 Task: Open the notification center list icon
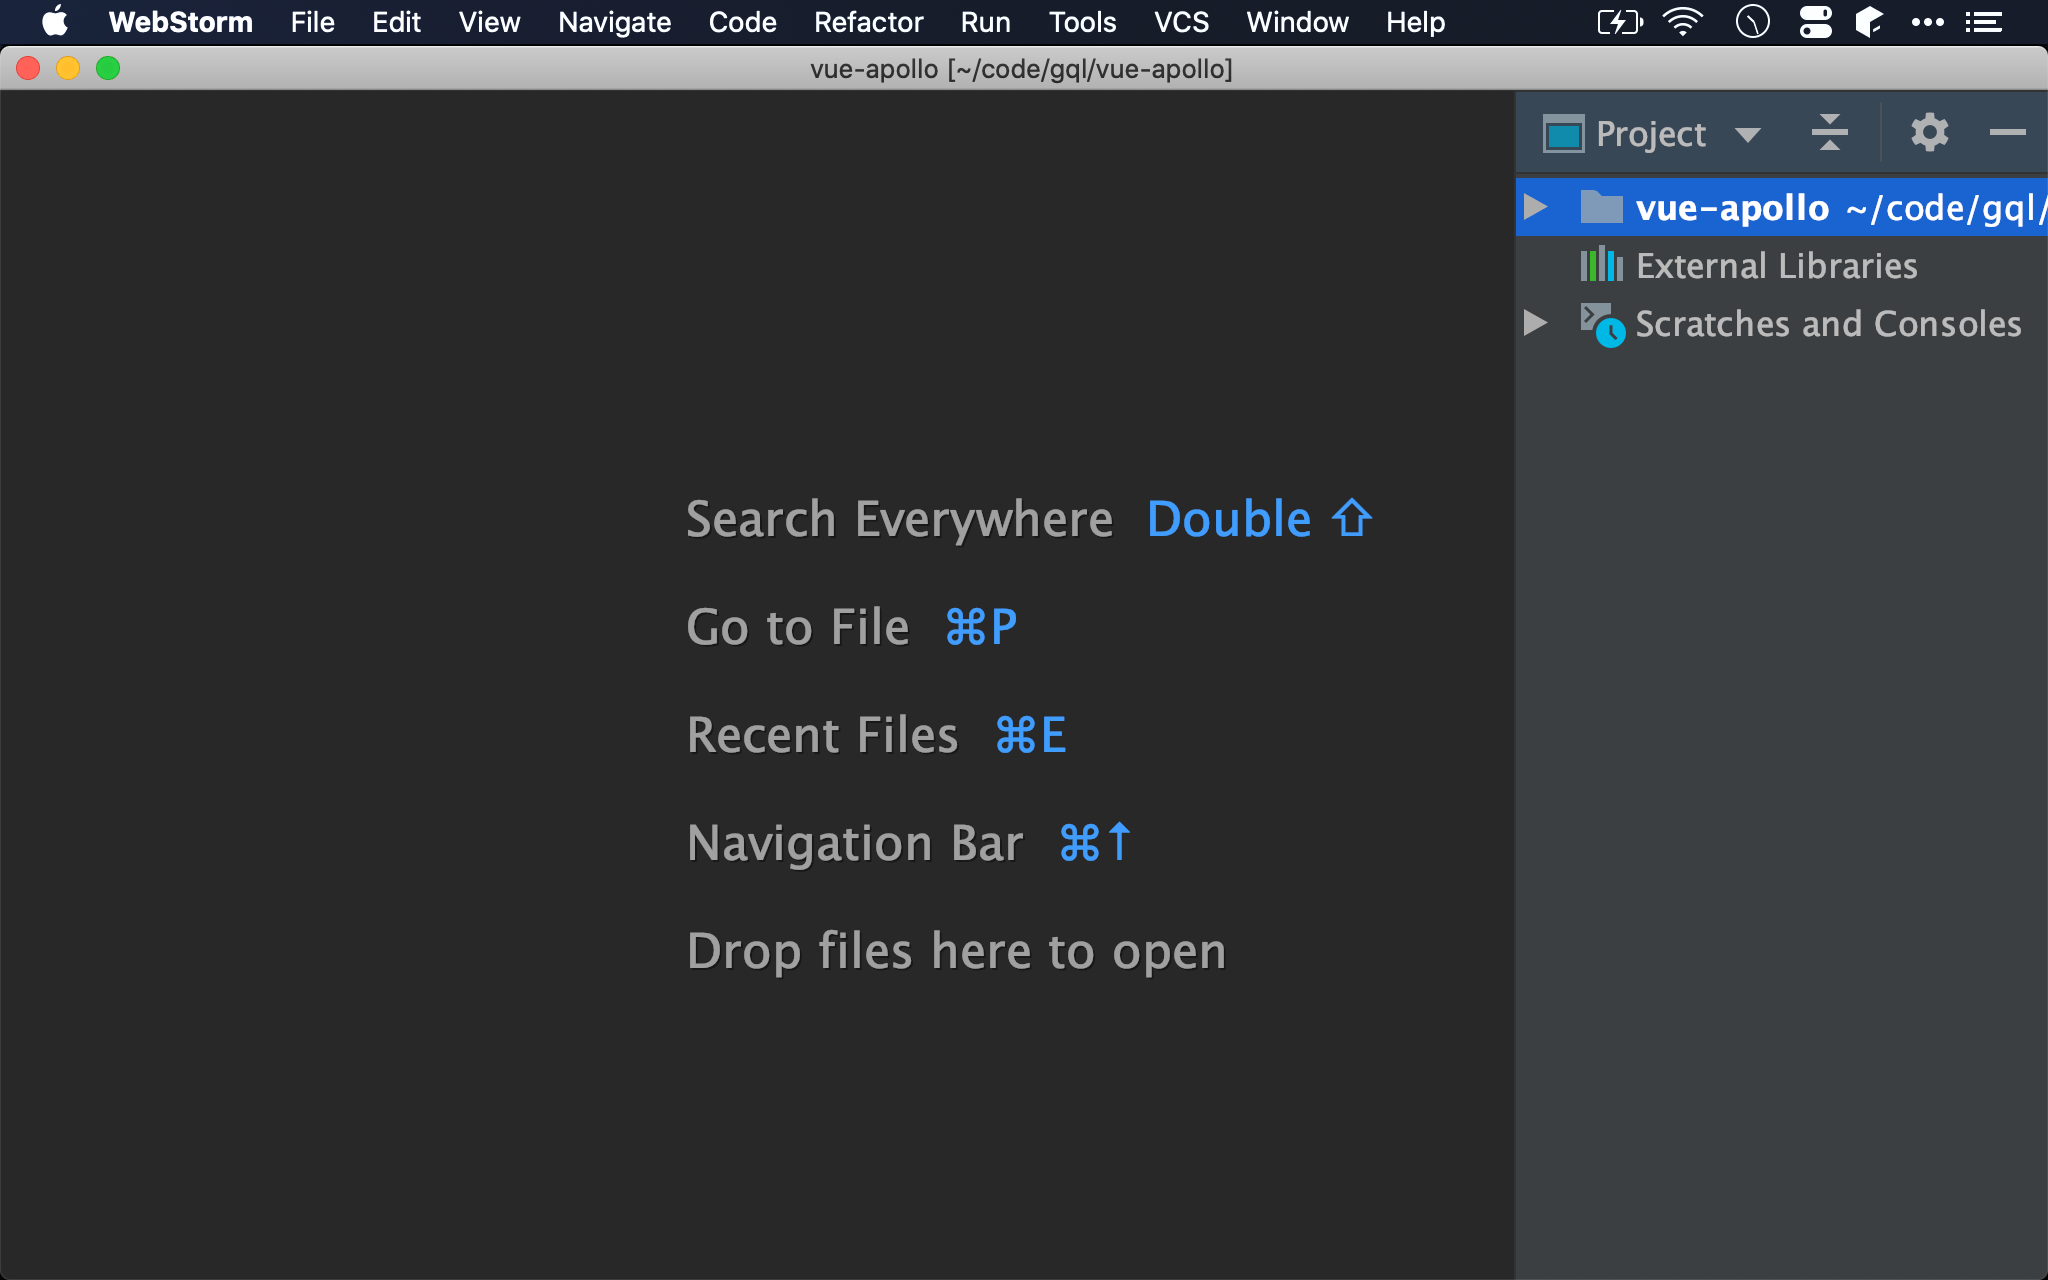tap(1983, 22)
